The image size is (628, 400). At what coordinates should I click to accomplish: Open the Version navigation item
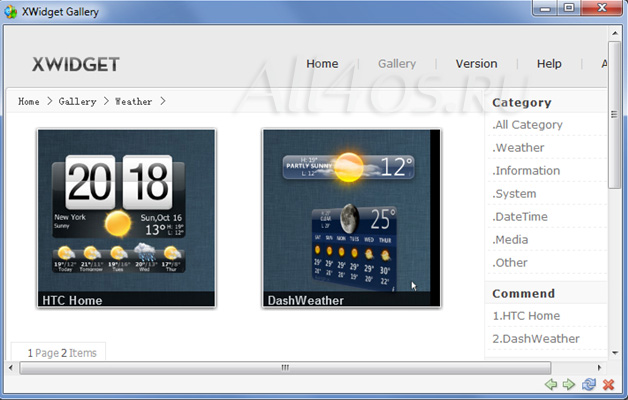point(476,64)
